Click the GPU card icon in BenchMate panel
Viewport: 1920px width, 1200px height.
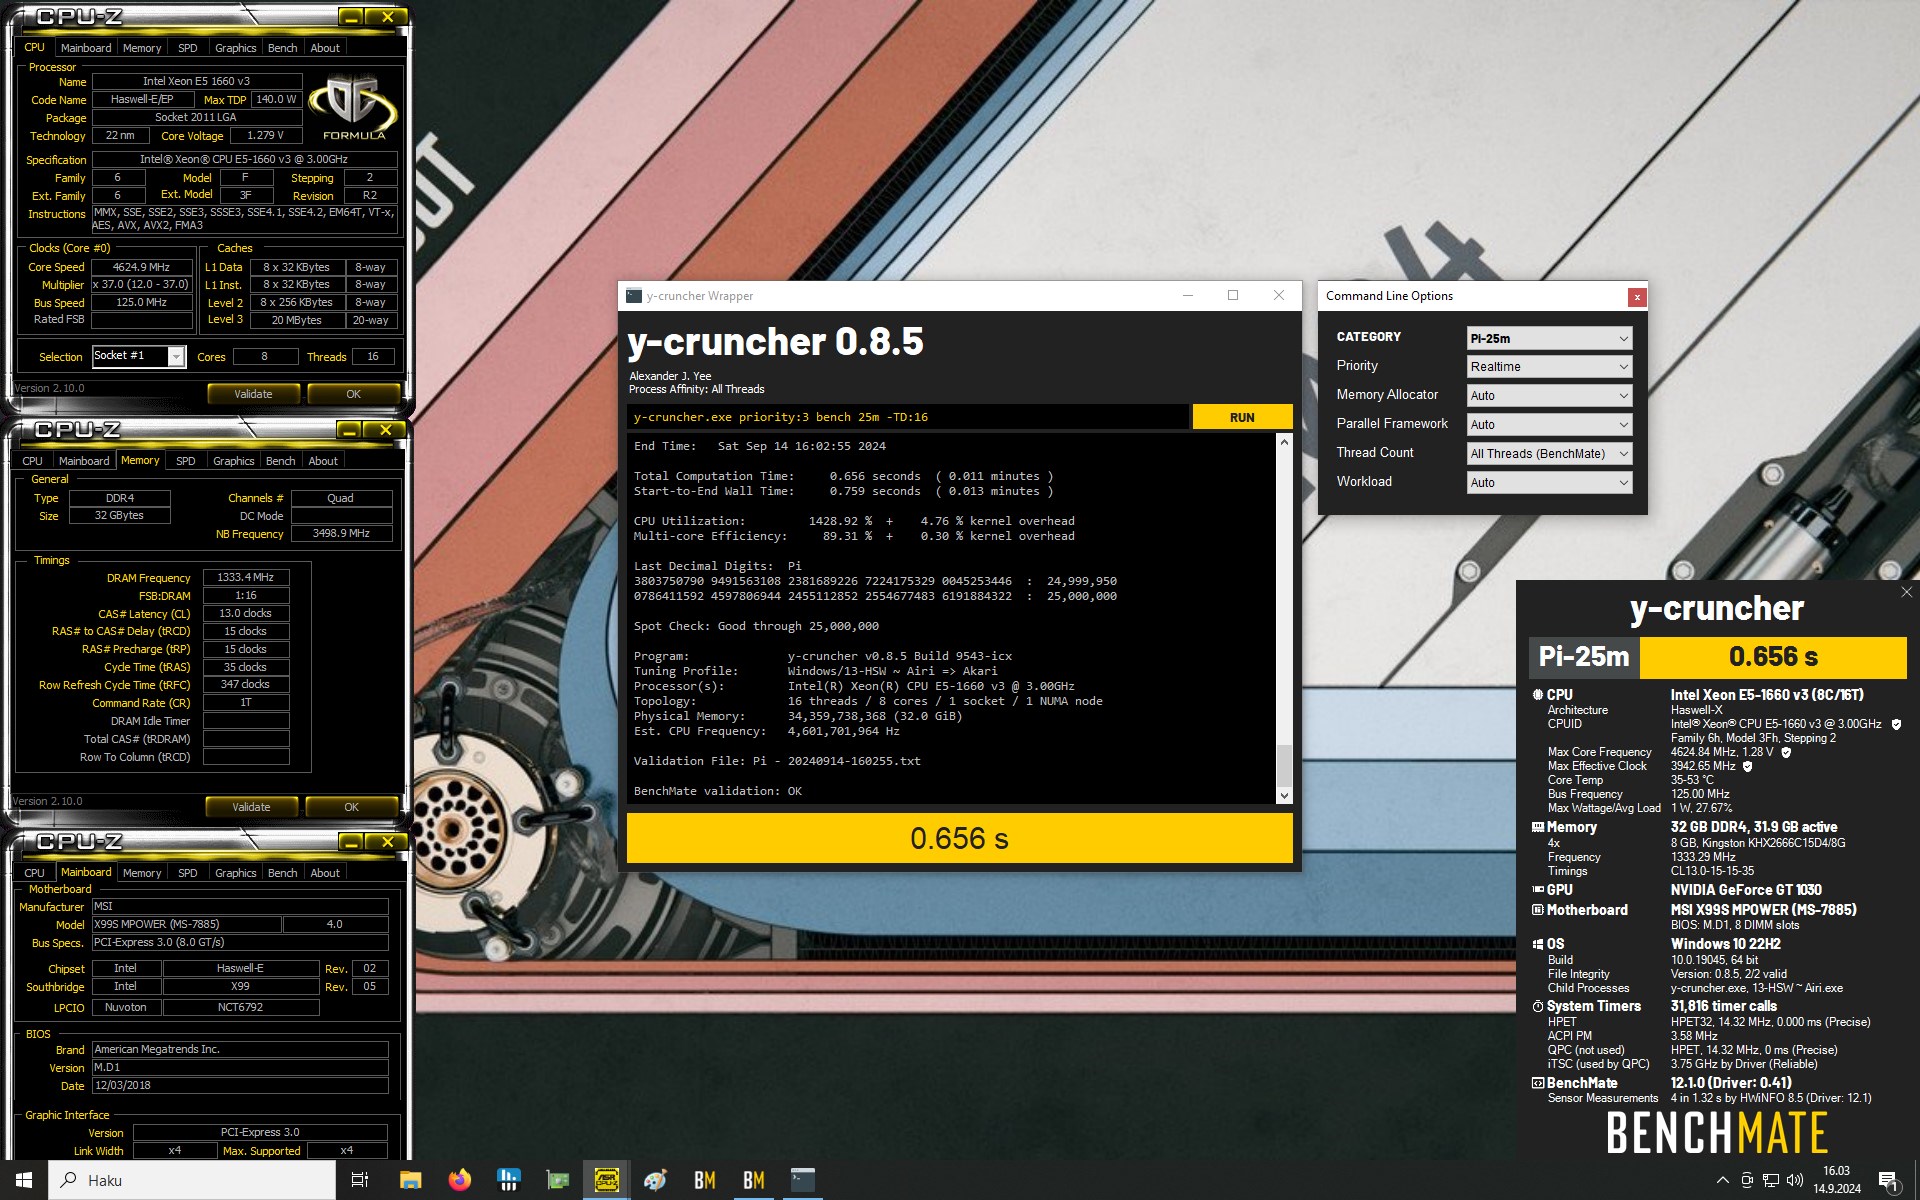(x=1538, y=889)
